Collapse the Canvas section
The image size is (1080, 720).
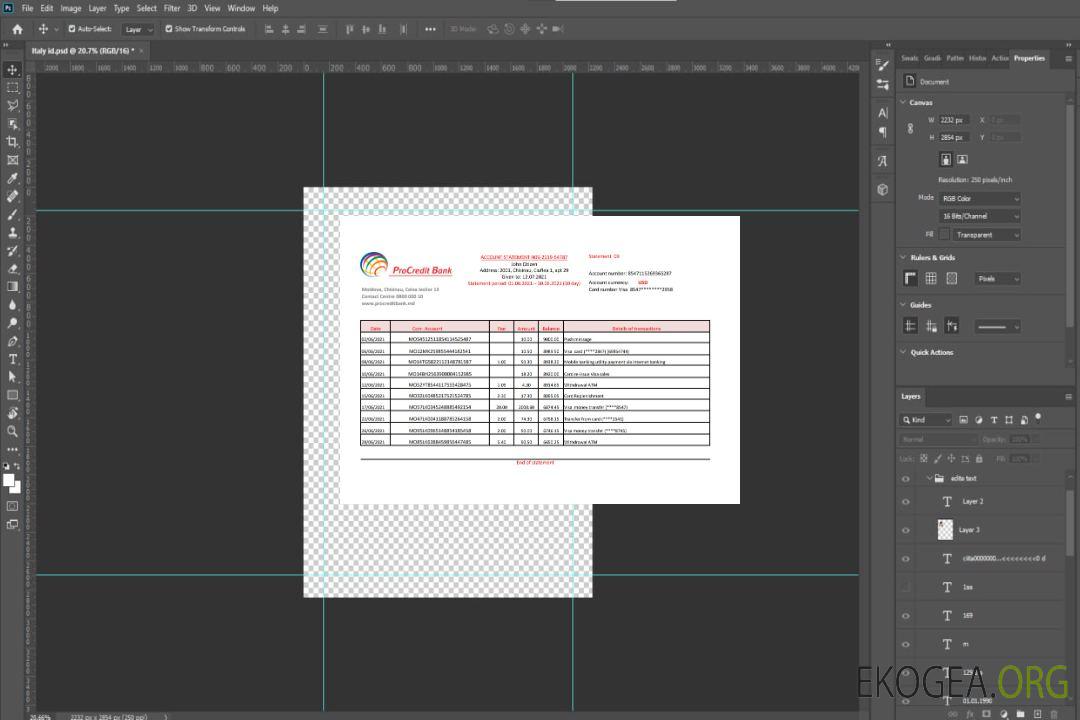(903, 103)
